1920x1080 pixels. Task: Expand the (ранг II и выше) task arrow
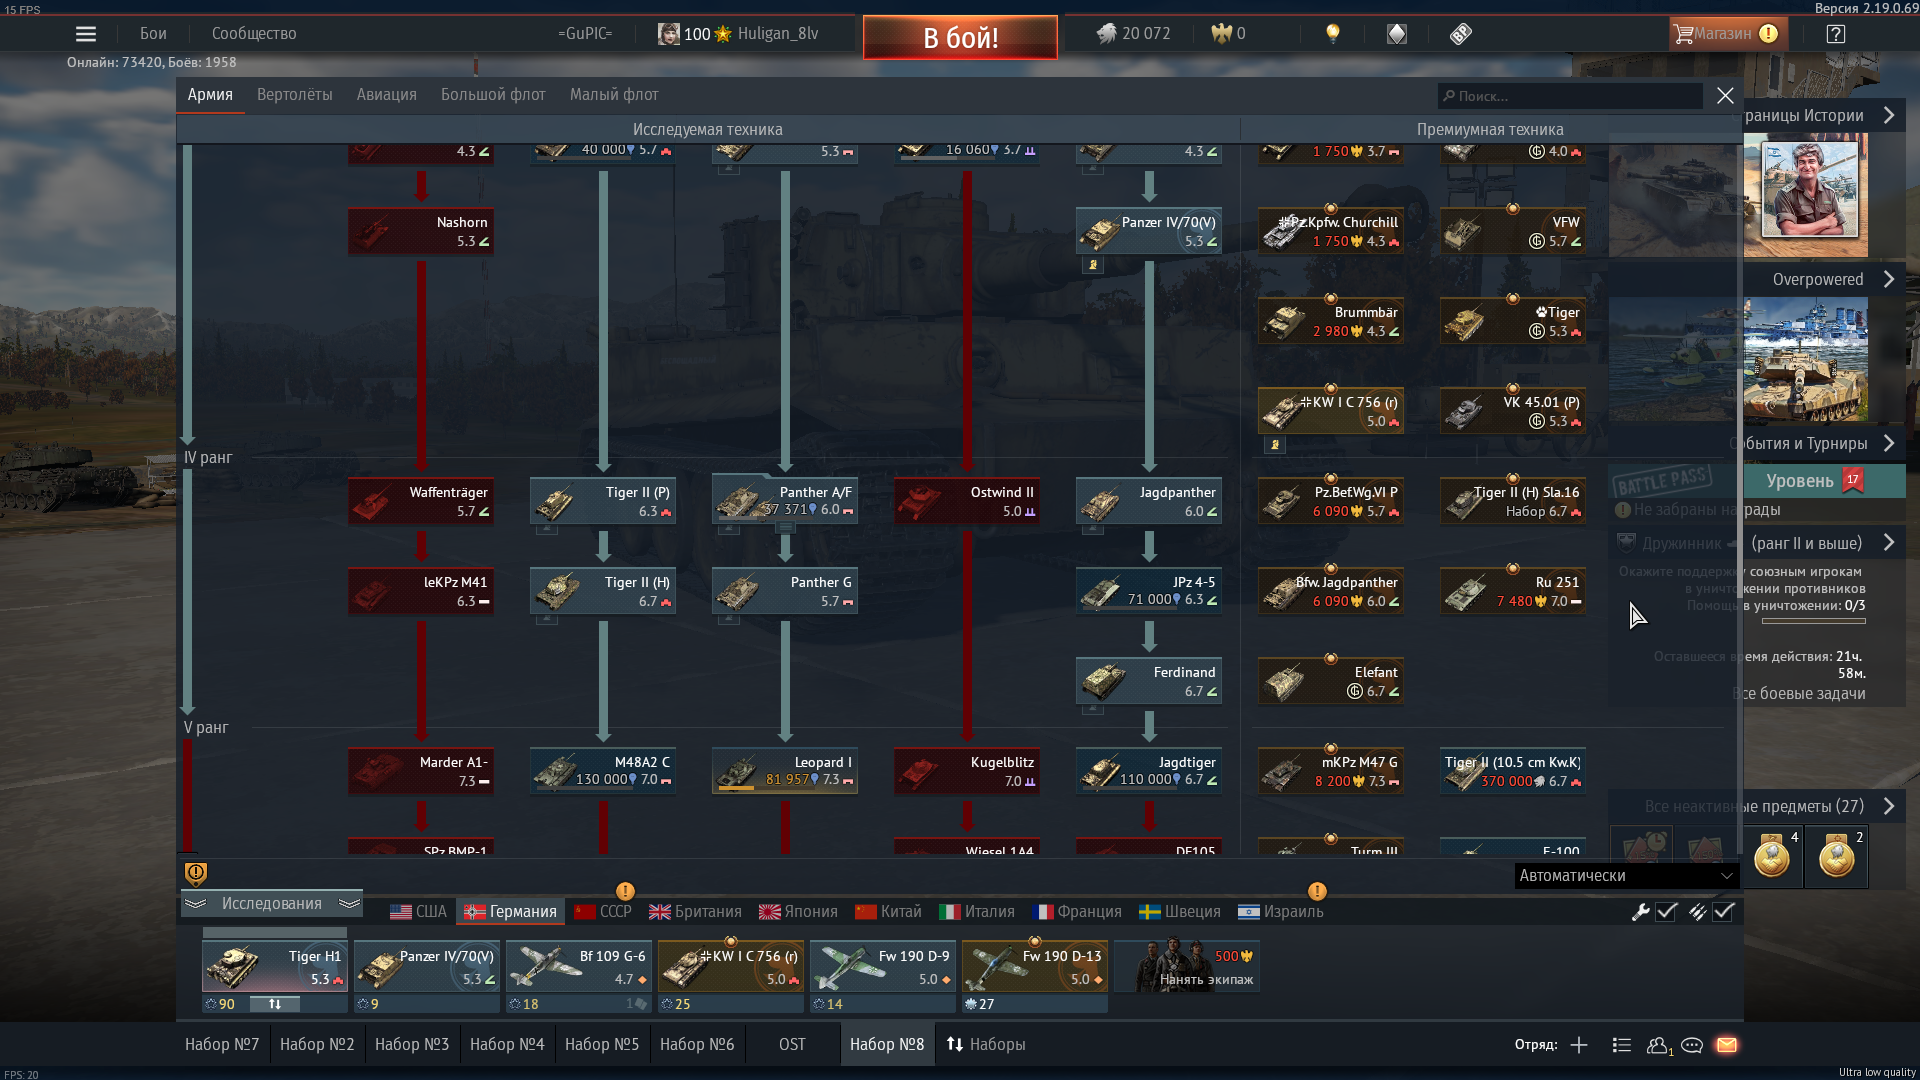pos(1889,543)
